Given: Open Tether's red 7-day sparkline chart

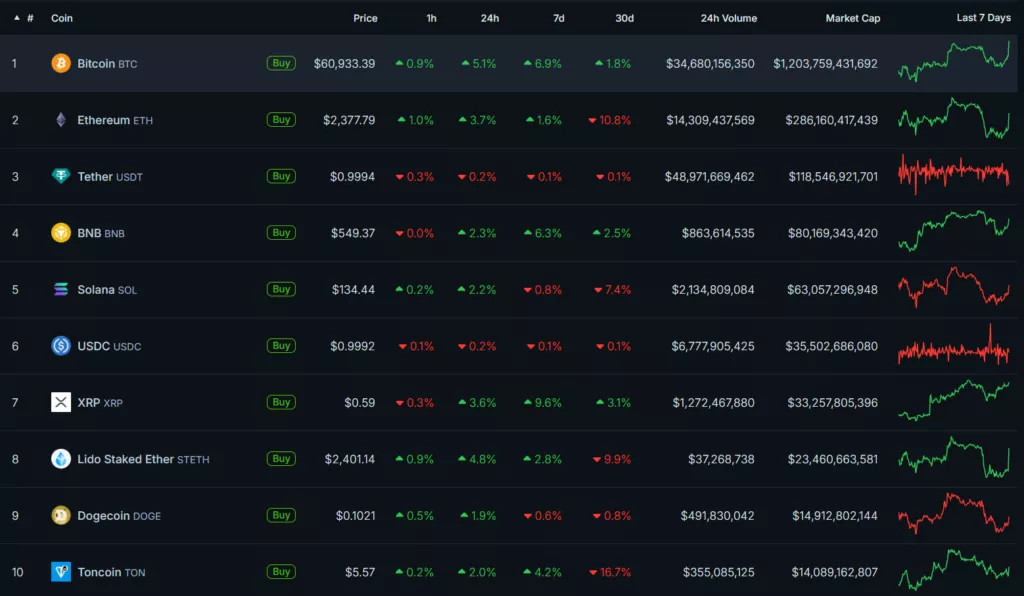Looking at the screenshot, I should 954,173.
